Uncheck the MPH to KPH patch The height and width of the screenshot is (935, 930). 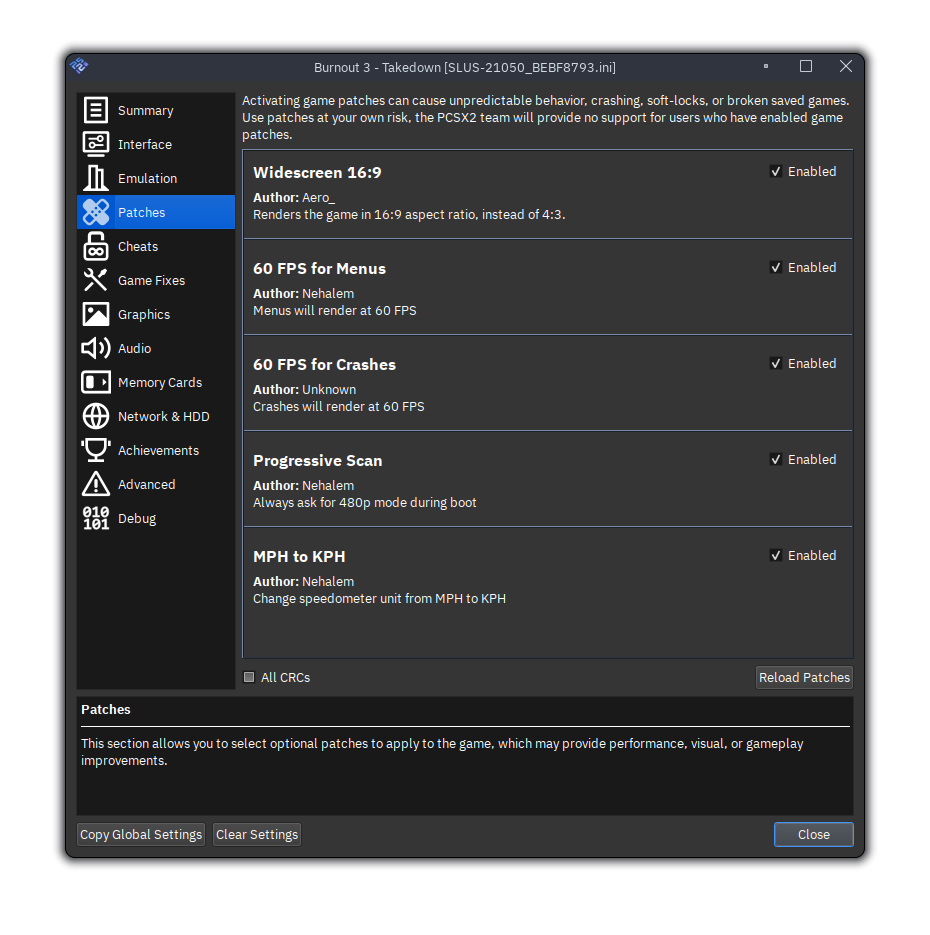pyautogui.click(x=776, y=556)
